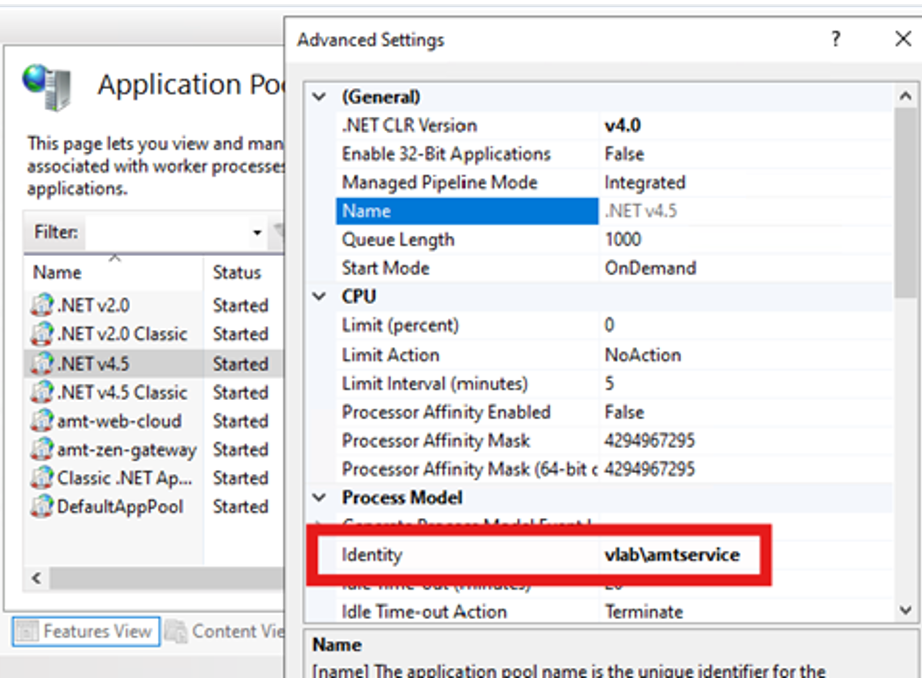Collapse the Process Model section
The image size is (922, 682).
[x=319, y=497]
